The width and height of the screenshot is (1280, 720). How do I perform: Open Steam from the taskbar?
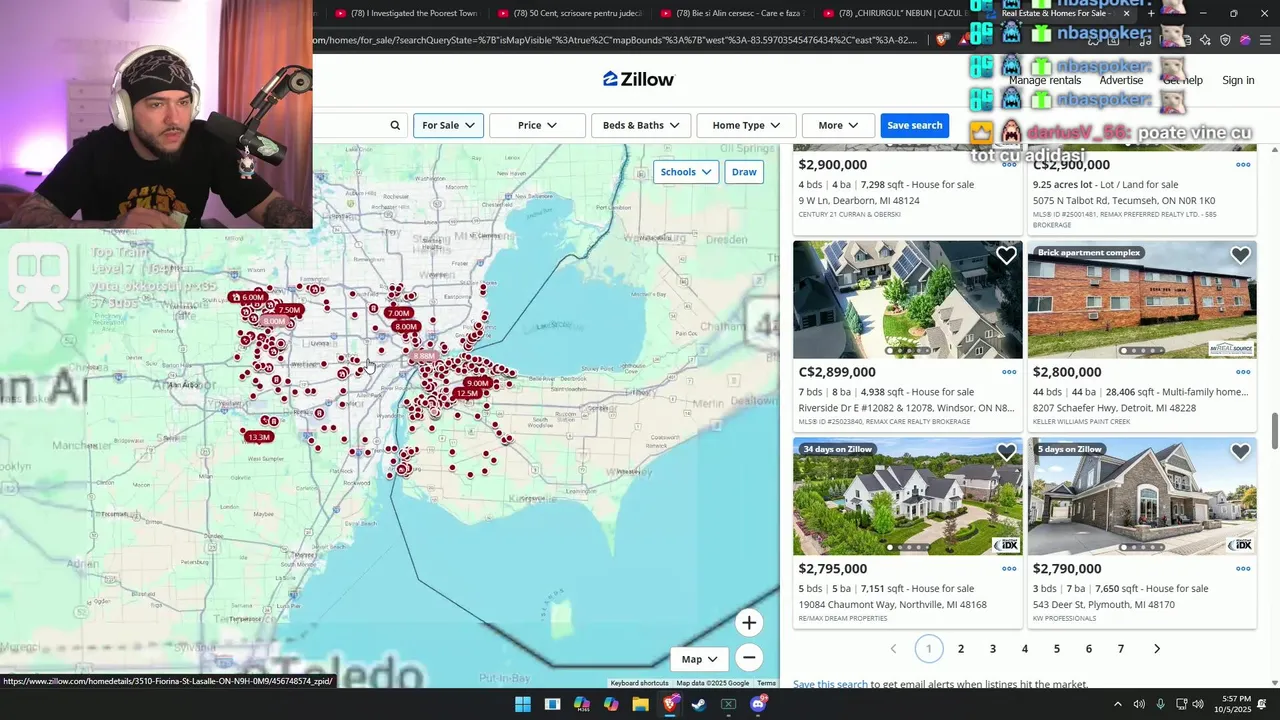pos(699,704)
